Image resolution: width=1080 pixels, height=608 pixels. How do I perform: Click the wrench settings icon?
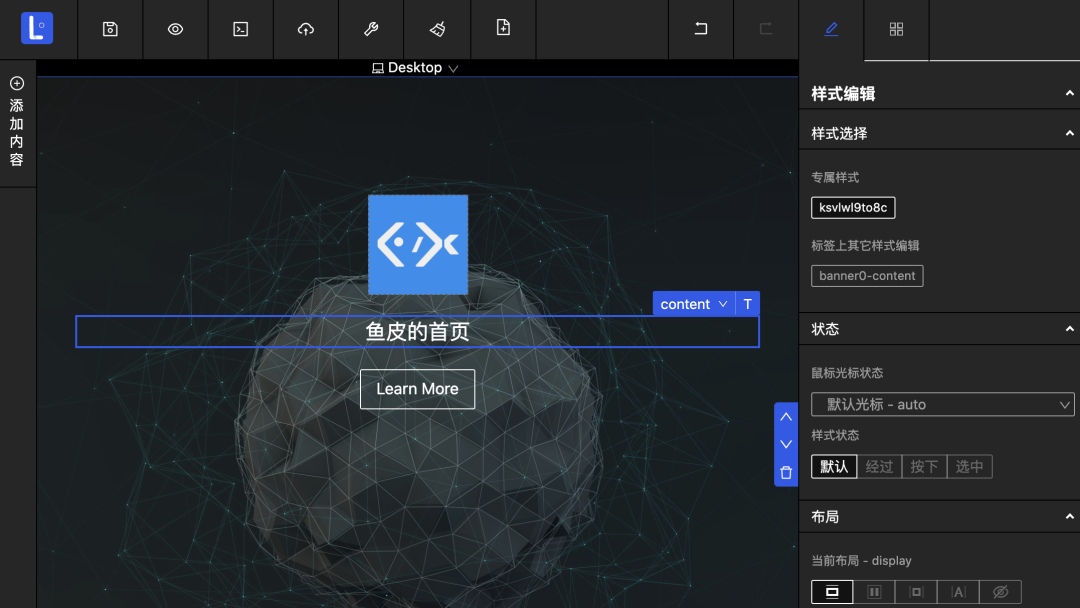point(371,29)
